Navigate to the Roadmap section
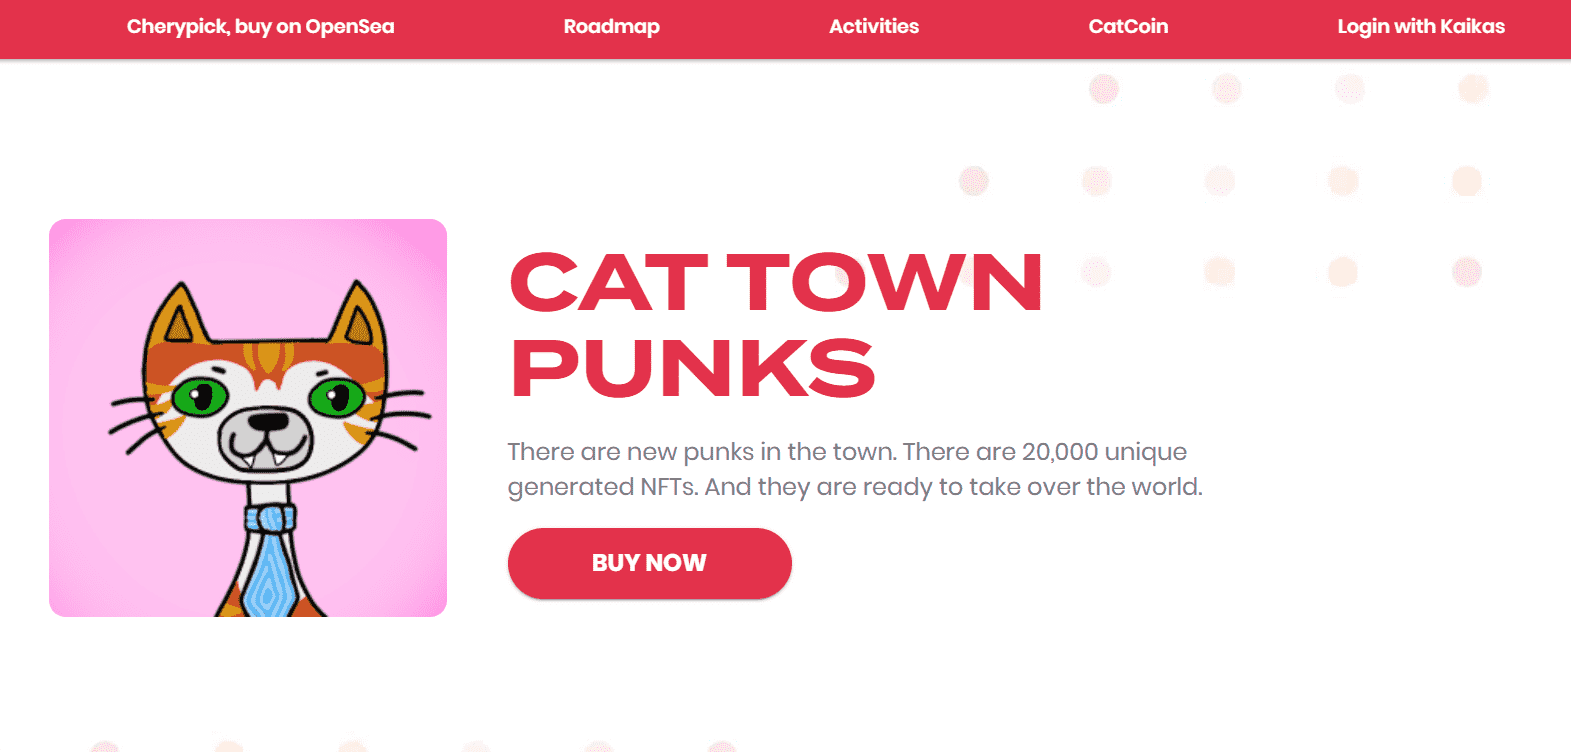The height and width of the screenshot is (752, 1571). [611, 27]
